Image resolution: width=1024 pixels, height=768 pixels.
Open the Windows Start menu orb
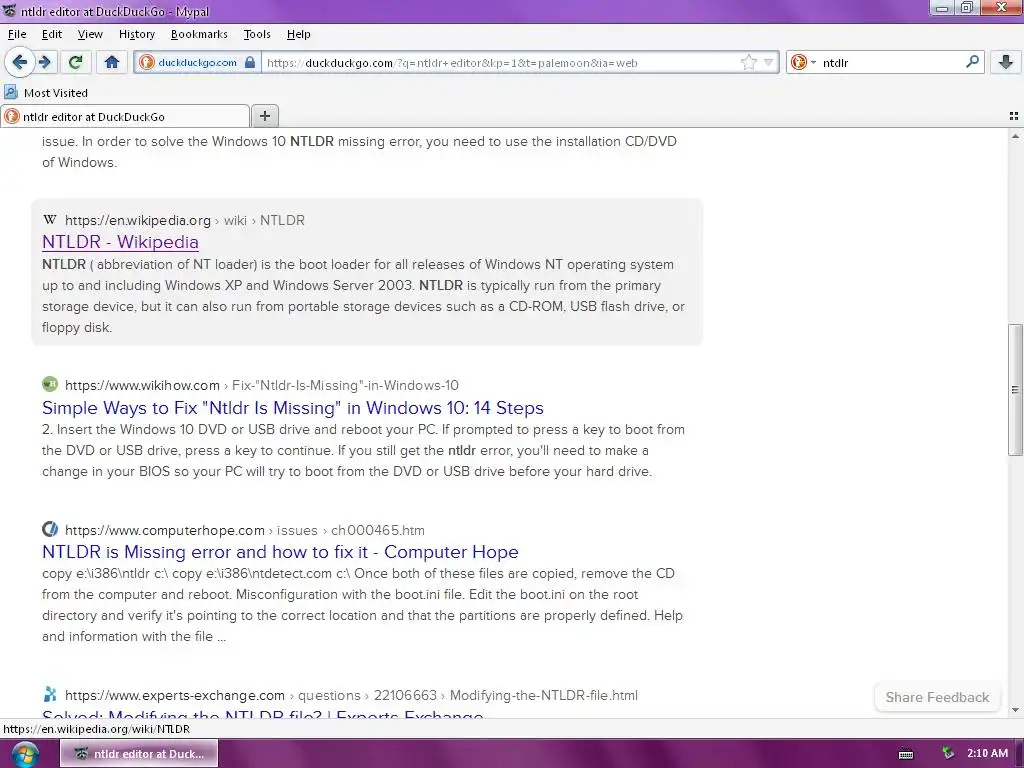pyautogui.click(x=24, y=754)
